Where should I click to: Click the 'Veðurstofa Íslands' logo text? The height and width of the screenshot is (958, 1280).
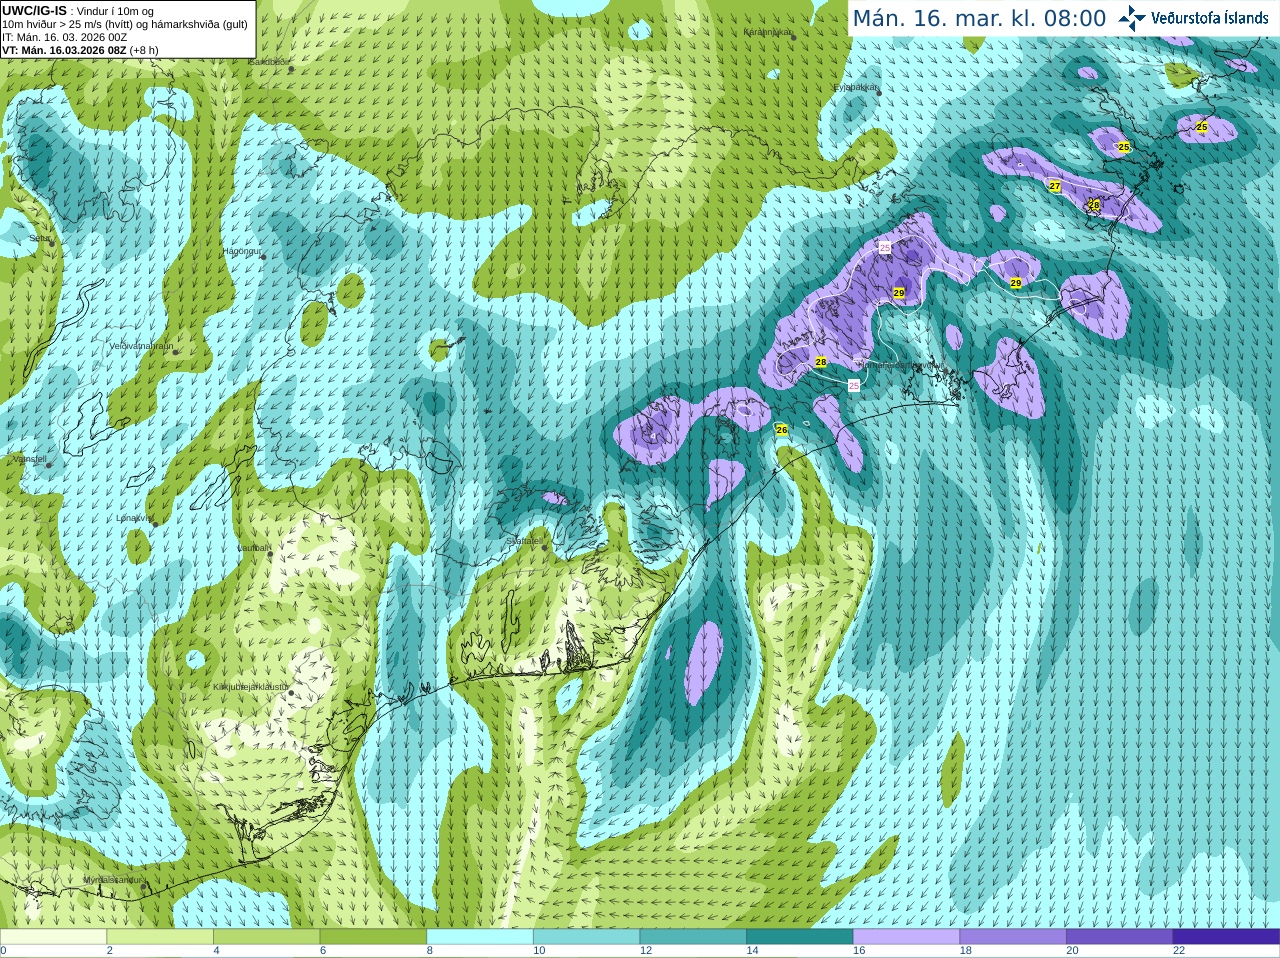point(1210,18)
